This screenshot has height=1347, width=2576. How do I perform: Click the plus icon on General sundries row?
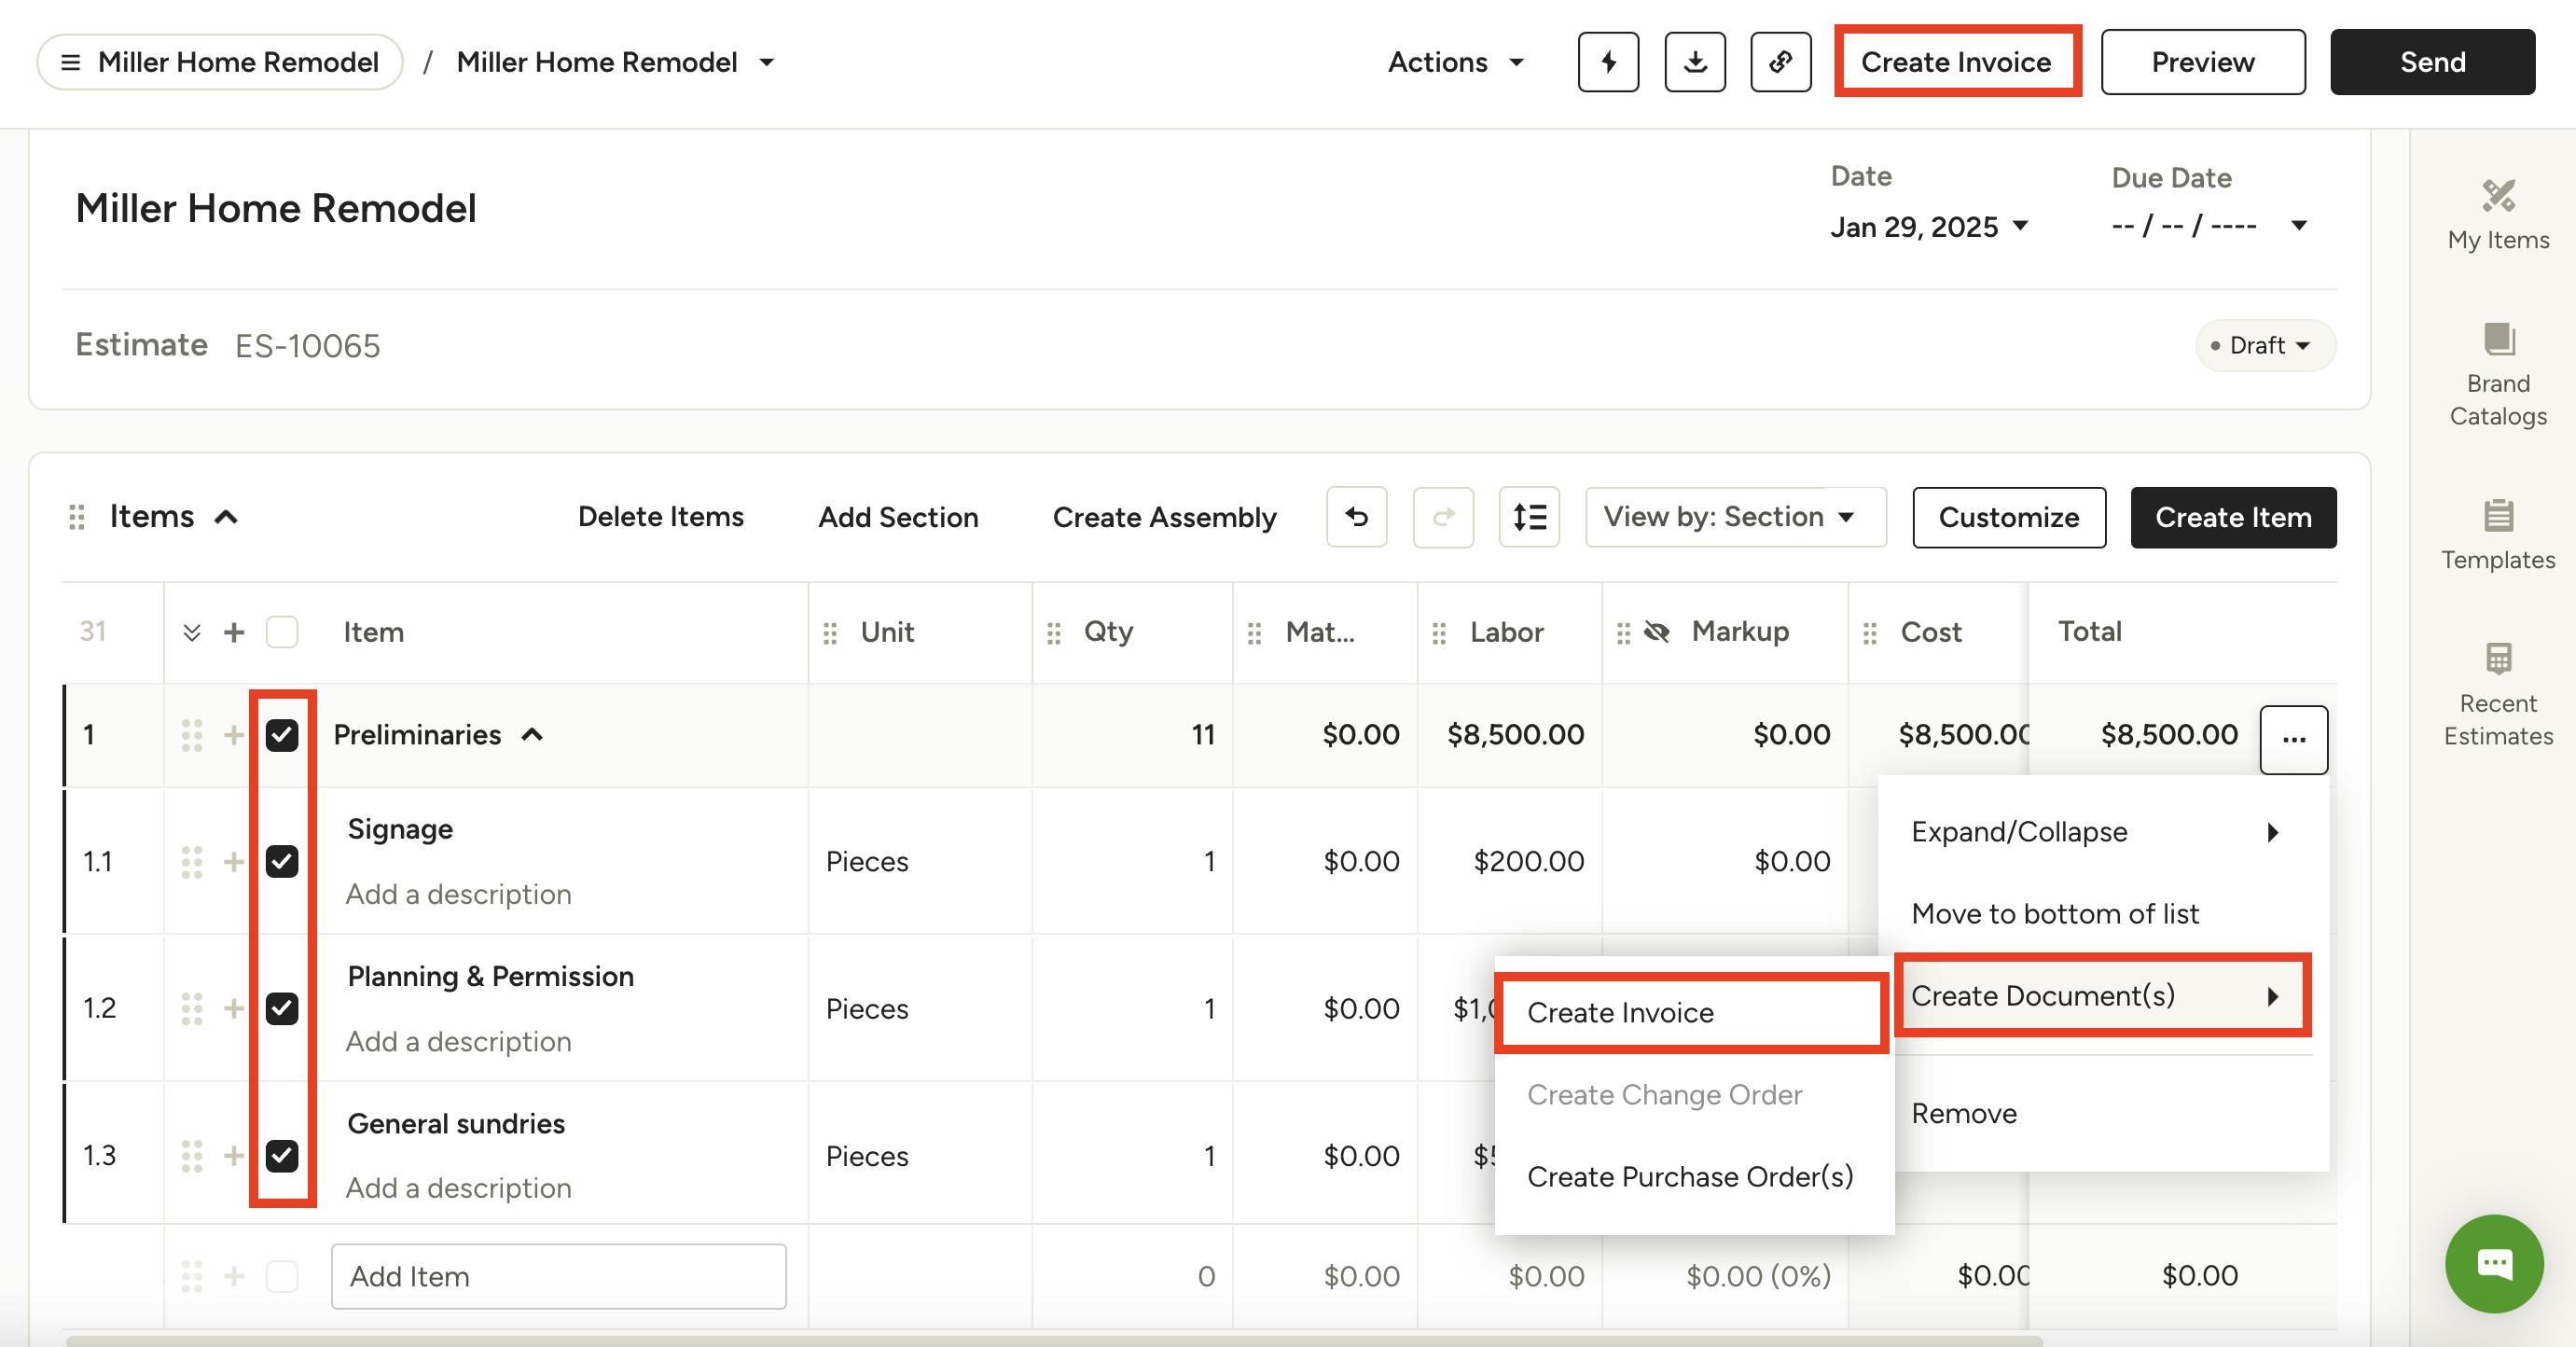tap(234, 1155)
